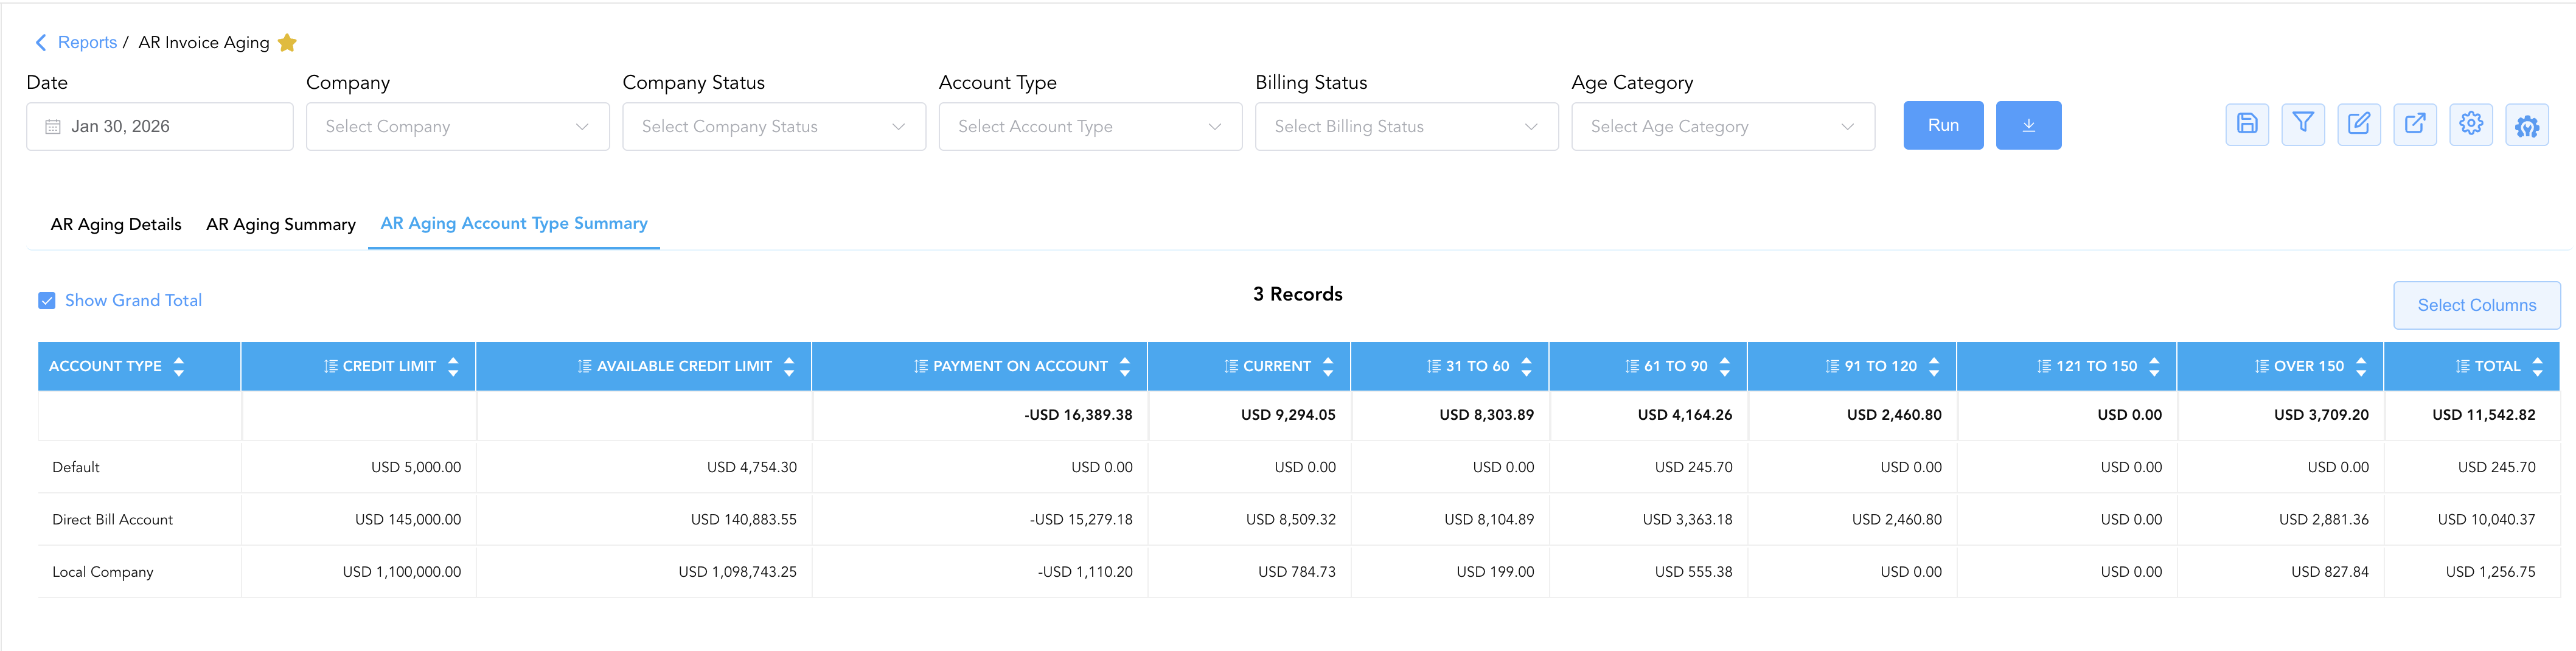Click the rightmost filled cog icon
The height and width of the screenshot is (651, 2576).
click(x=2527, y=125)
